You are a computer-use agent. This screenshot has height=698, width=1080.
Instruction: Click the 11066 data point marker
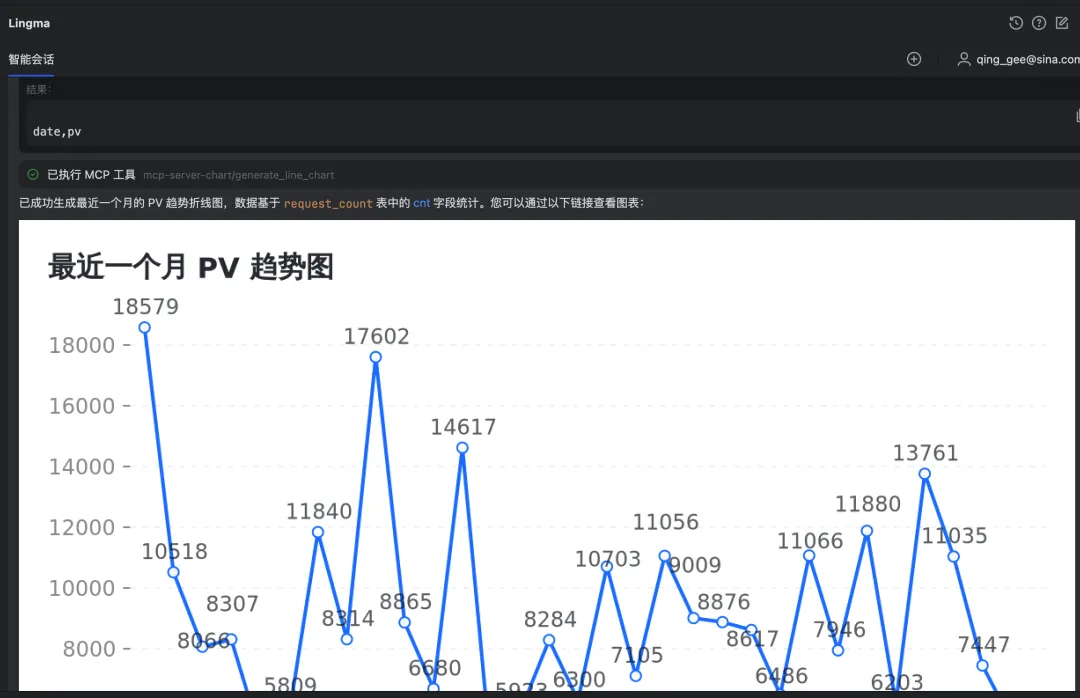pyautogui.click(x=809, y=555)
